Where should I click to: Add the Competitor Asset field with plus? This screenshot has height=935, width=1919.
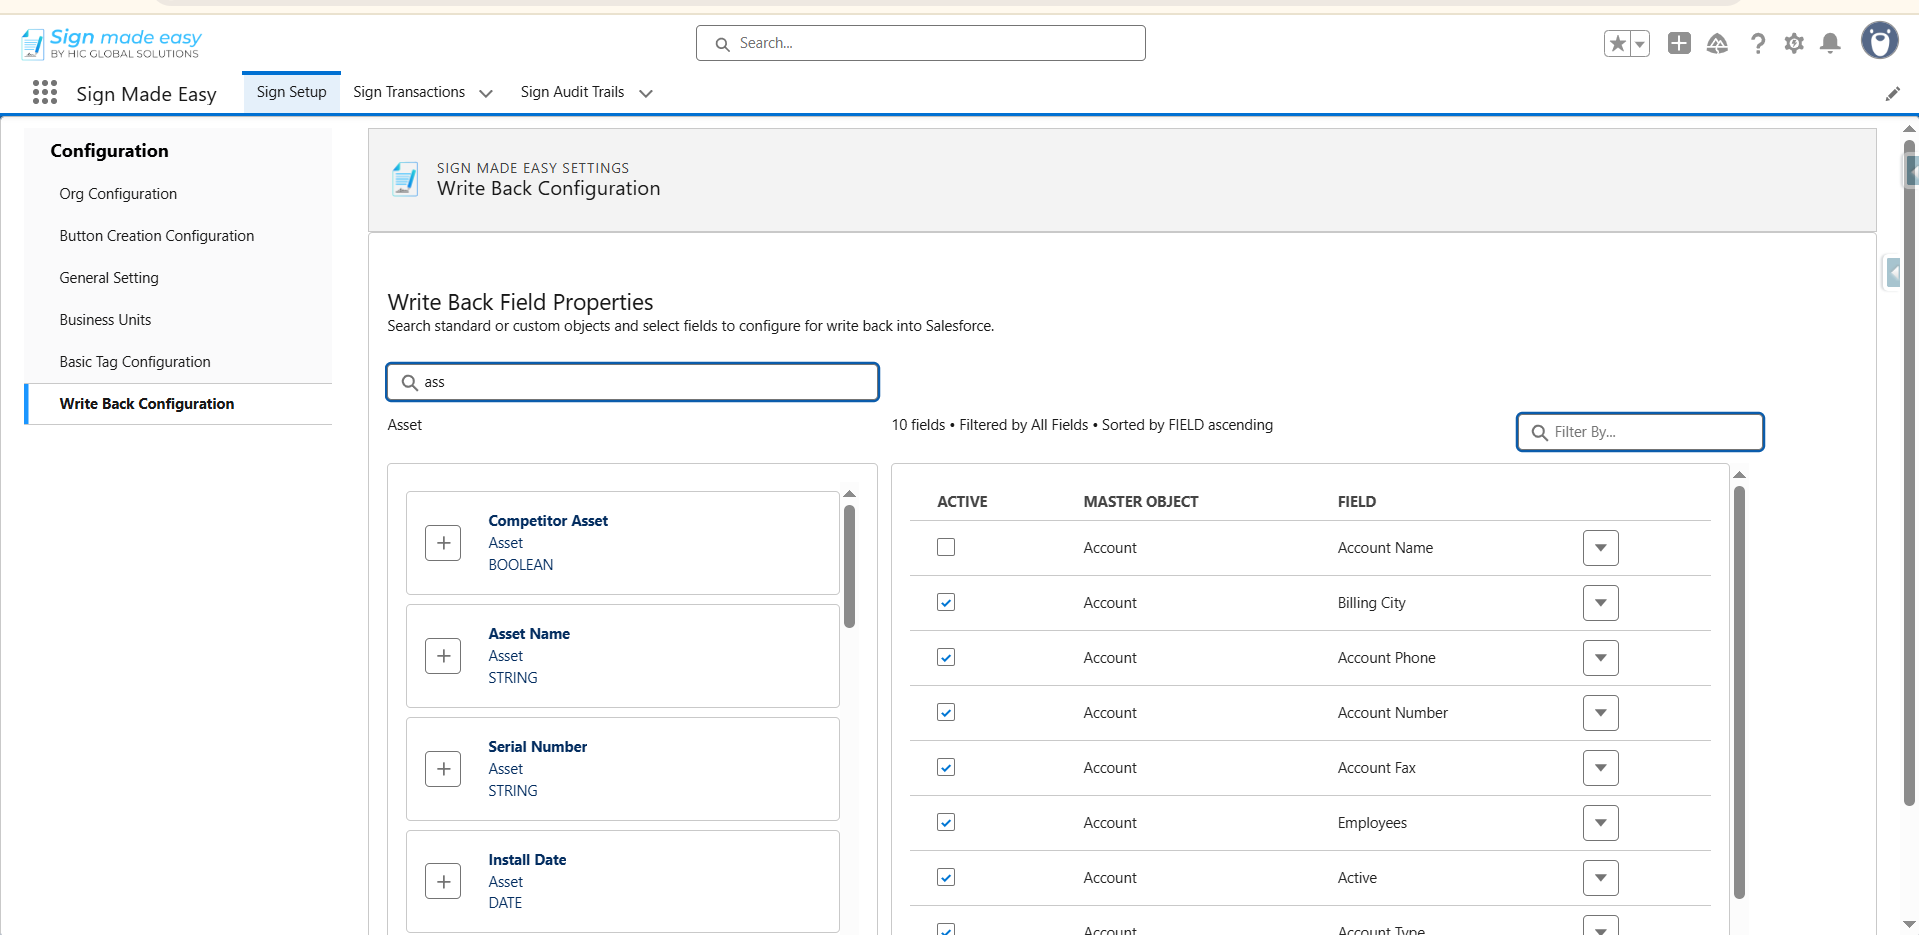443,543
